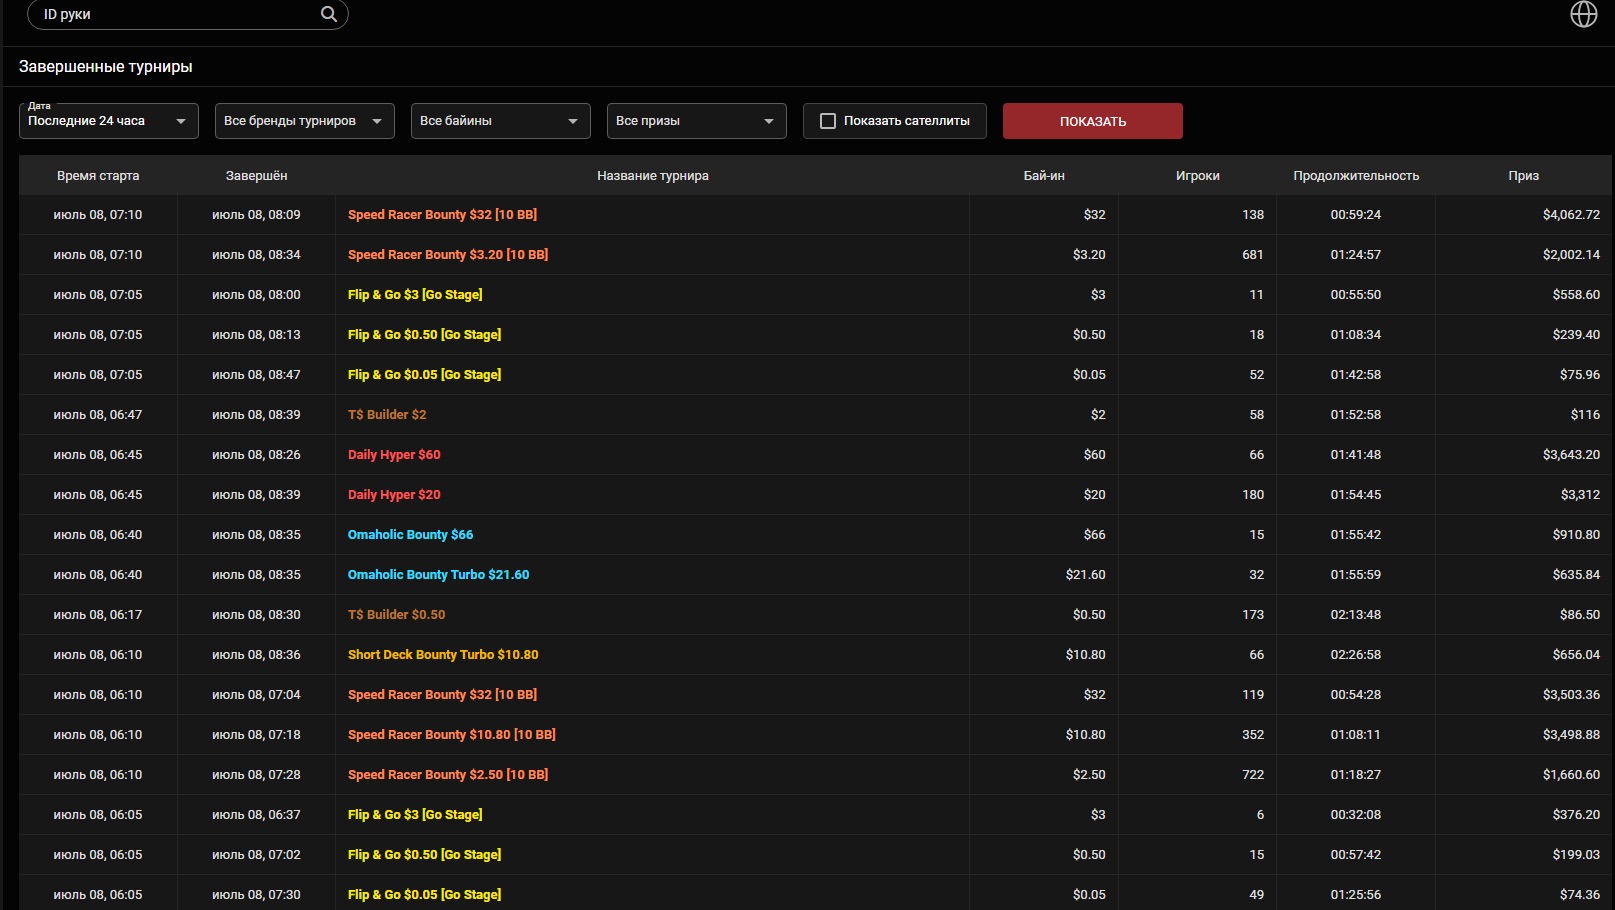Open the Все байины dropdown
This screenshot has width=1615, height=910.
501,121
